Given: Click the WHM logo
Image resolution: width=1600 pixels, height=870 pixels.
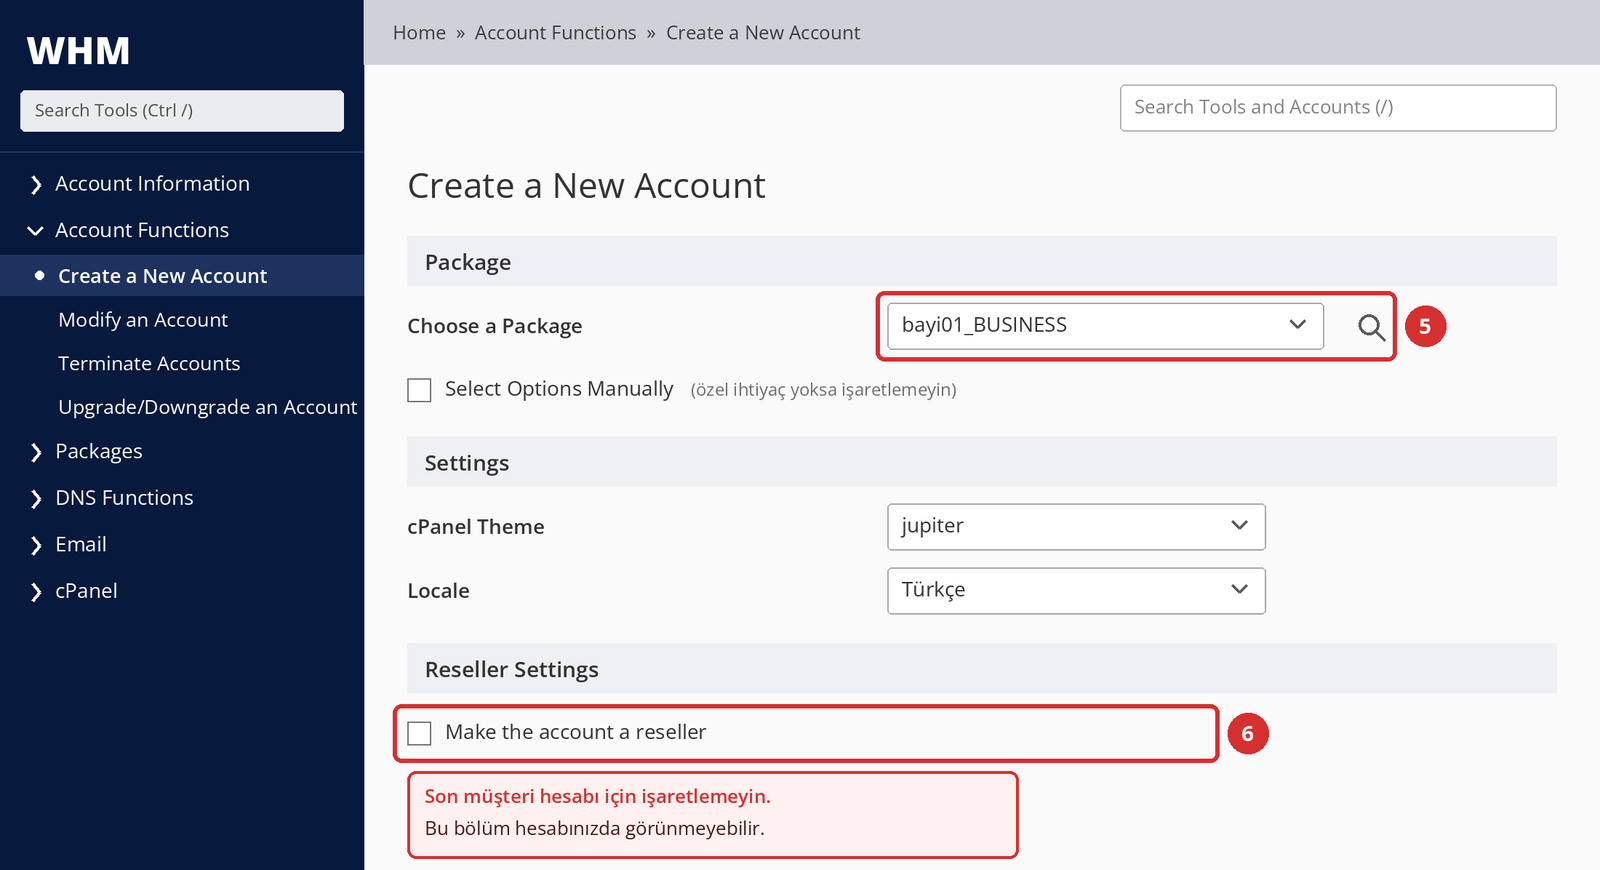Looking at the screenshot, I should click(x=78, y=50).
